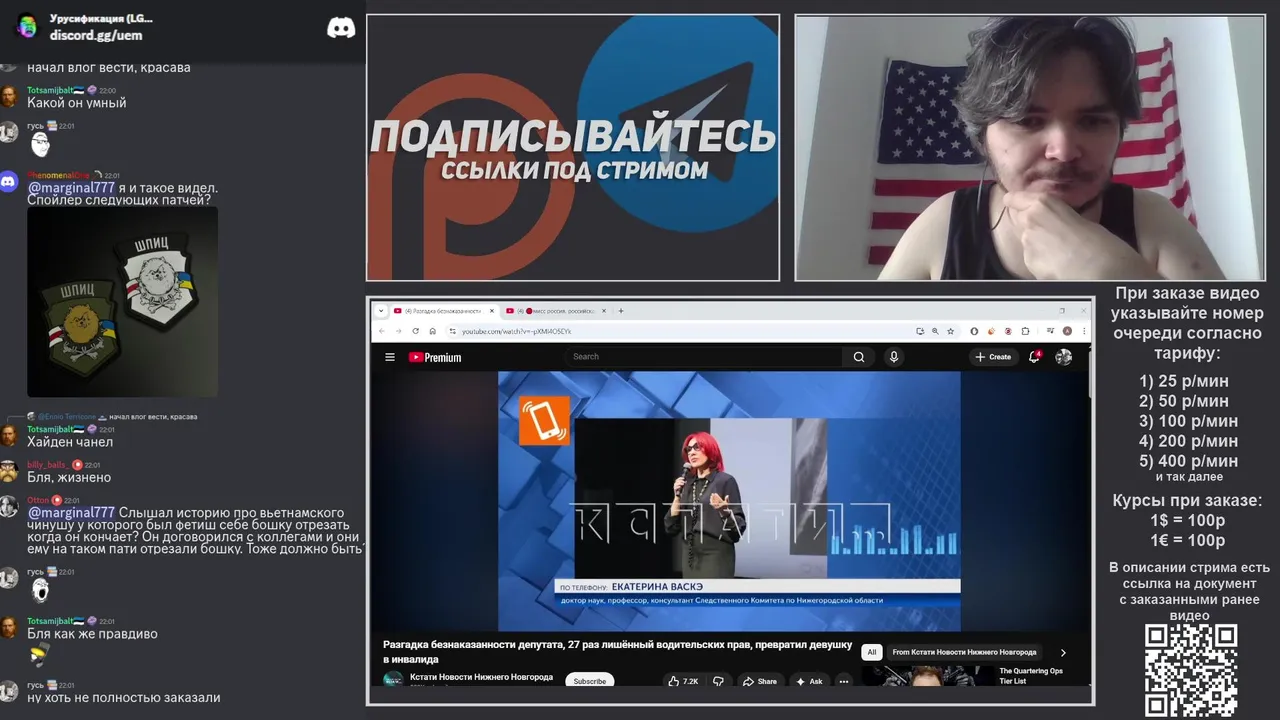Click the YouTube Premium logo
Screen dimensions: 1280x720
coord(435,357)
